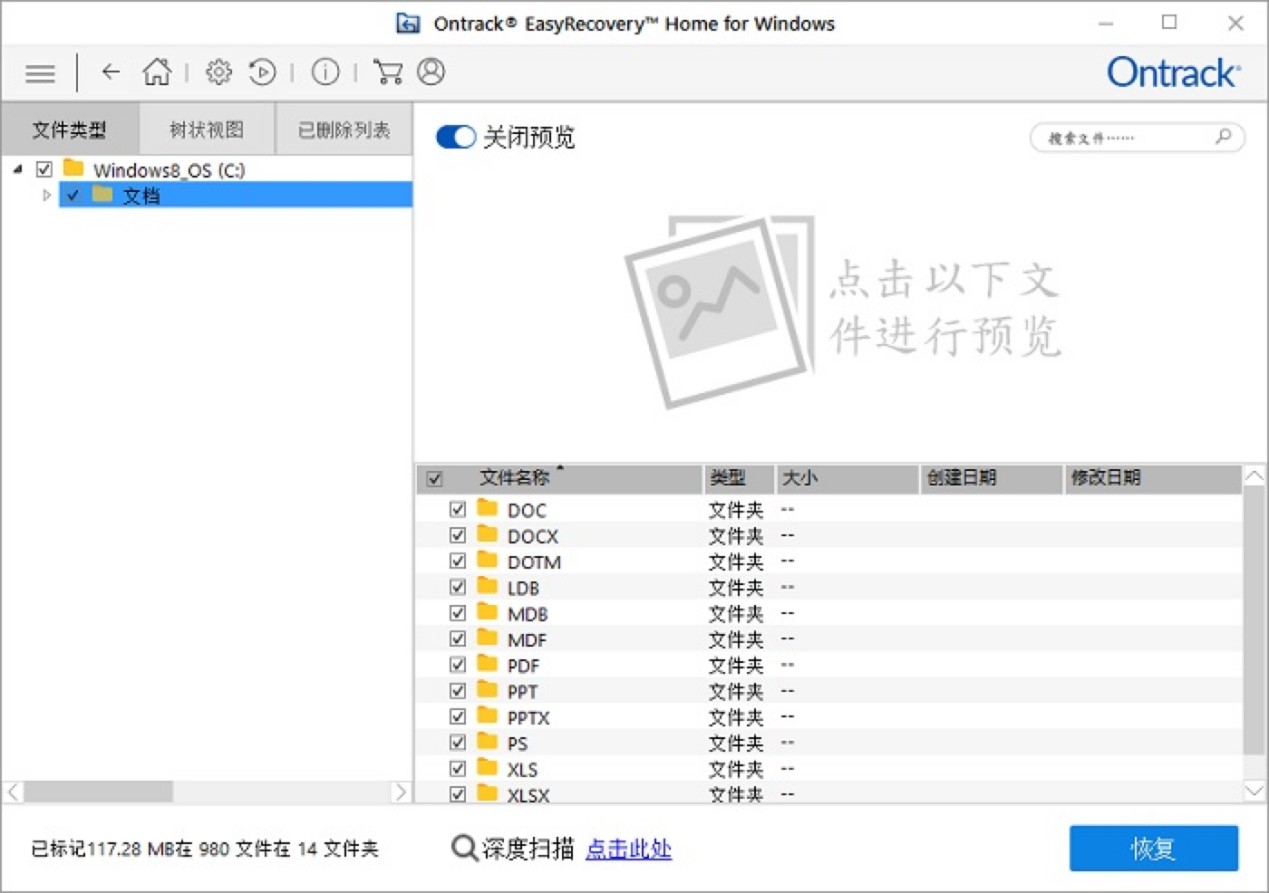Click the 点击此处 deep scan link
The width and height of the screenshot is (1269, 893).
[x=628, y=849]
